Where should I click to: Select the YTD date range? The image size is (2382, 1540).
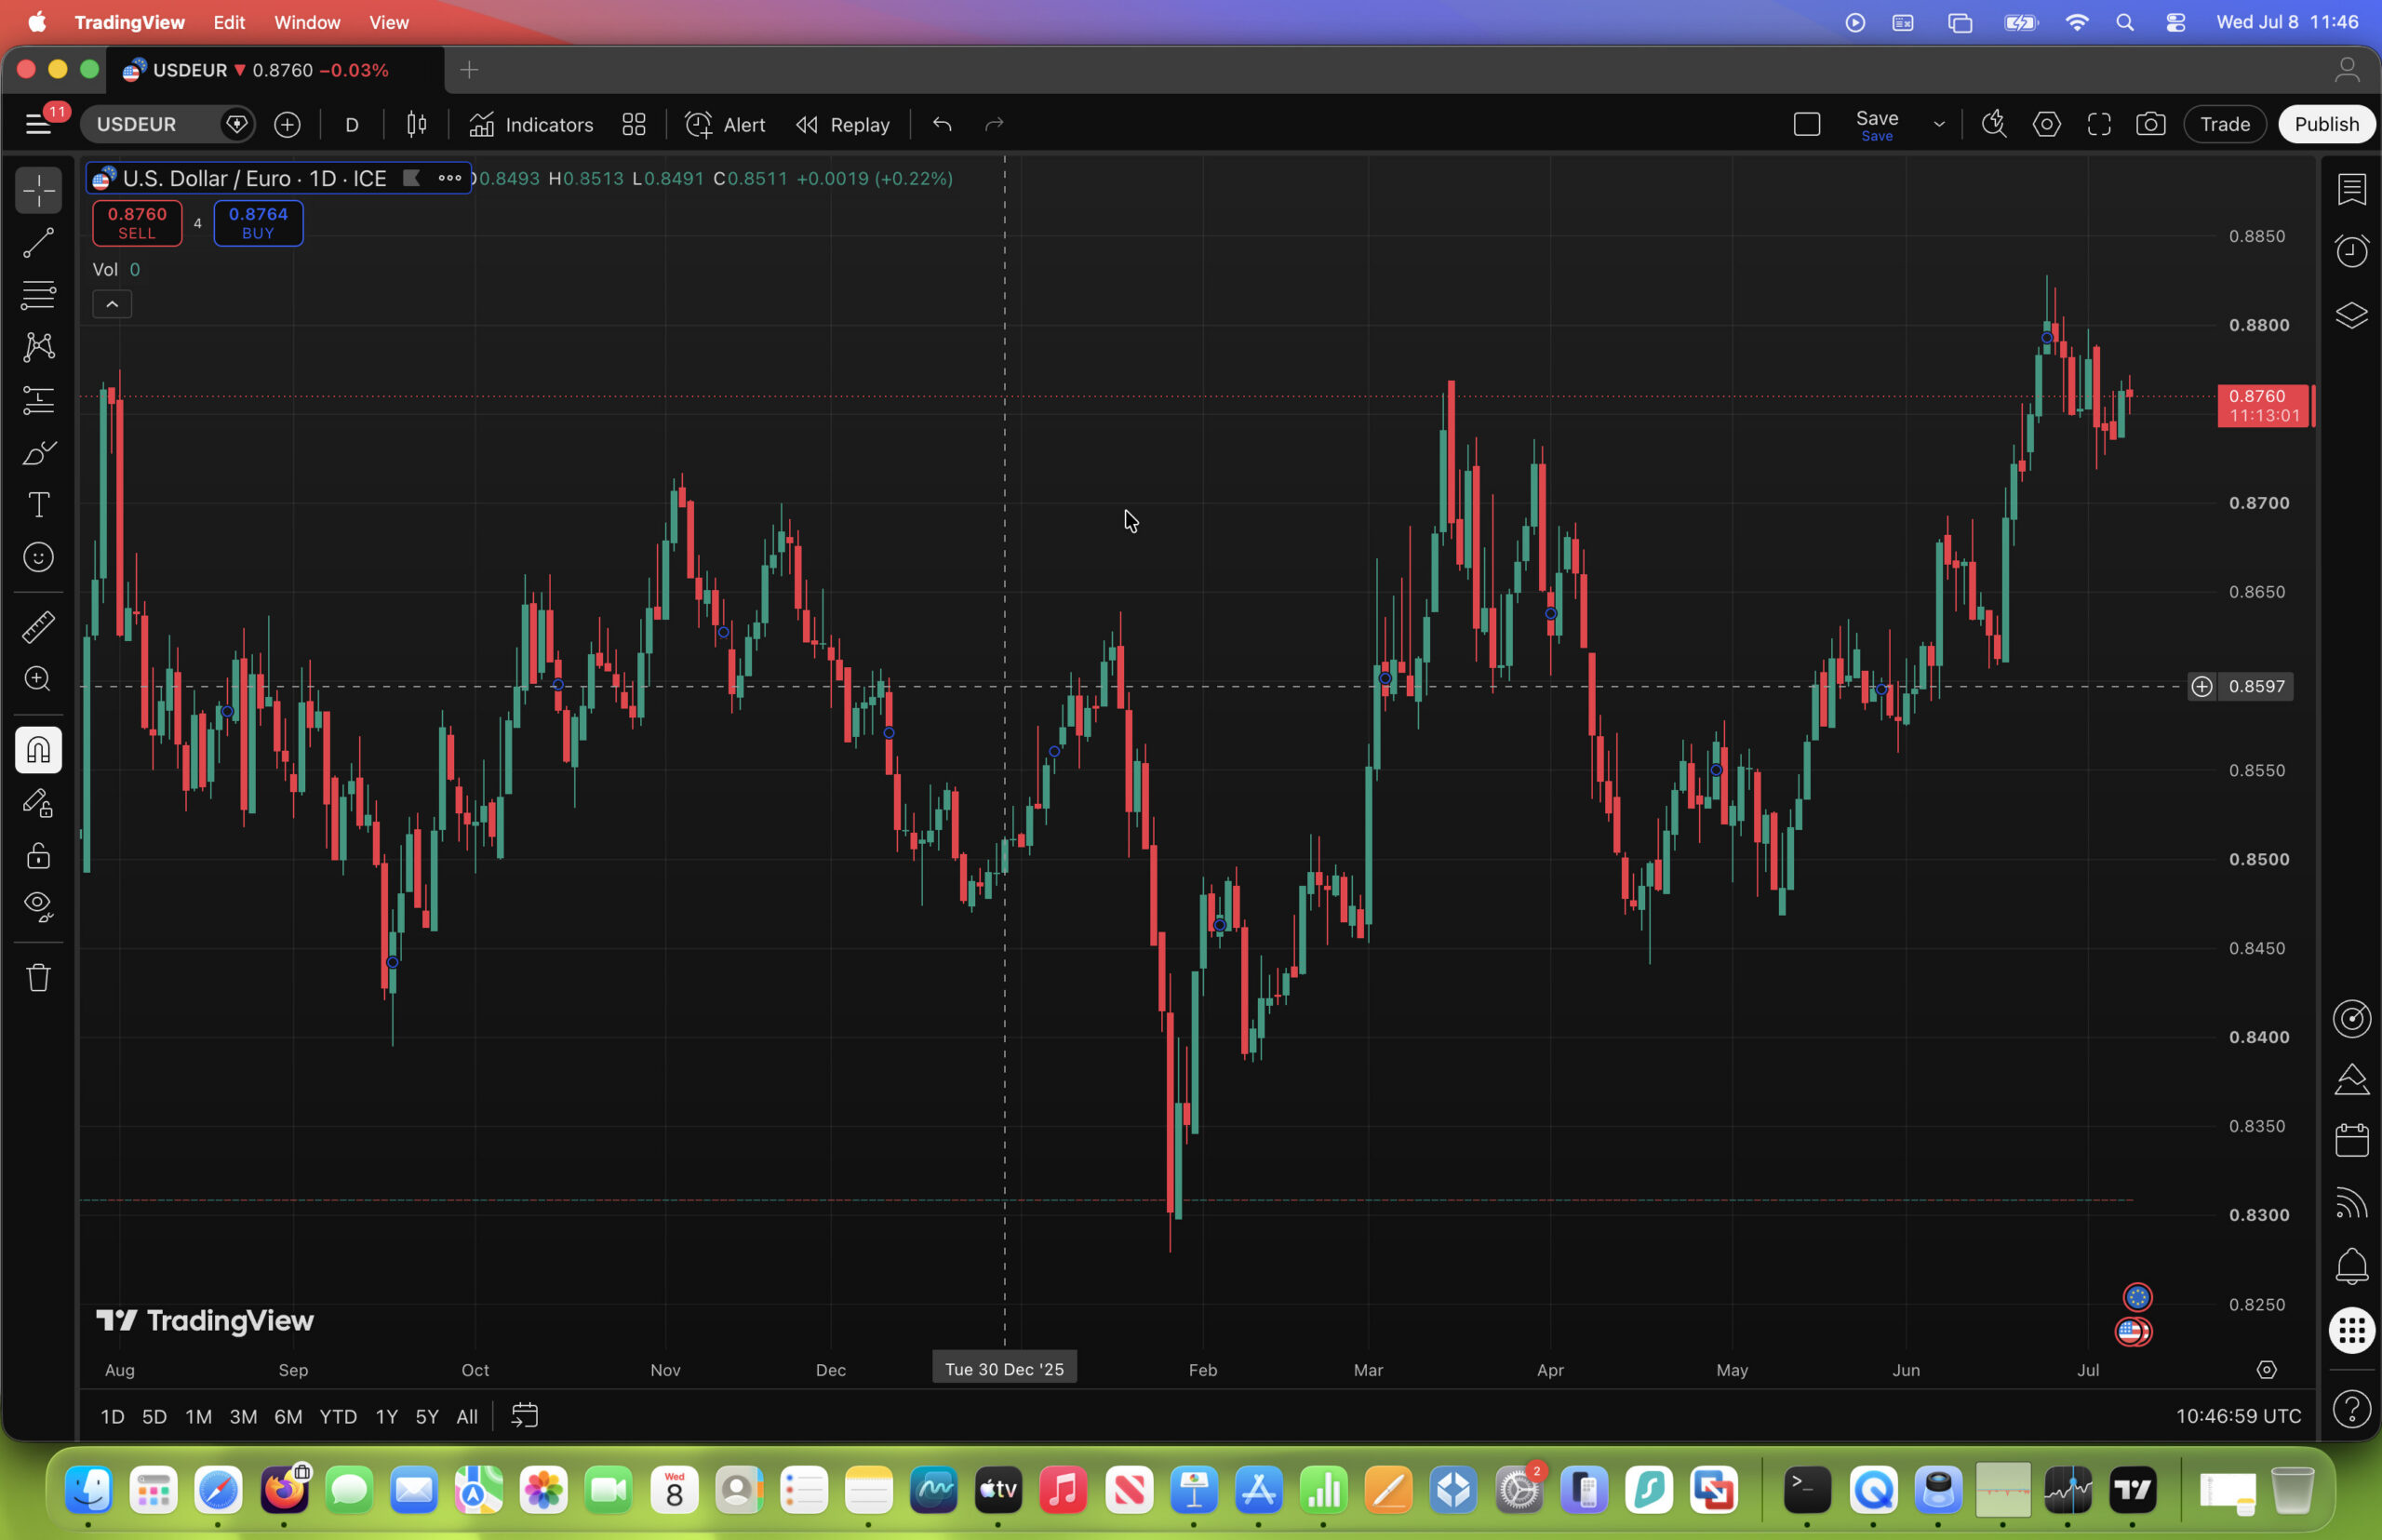pos(338,1416)
